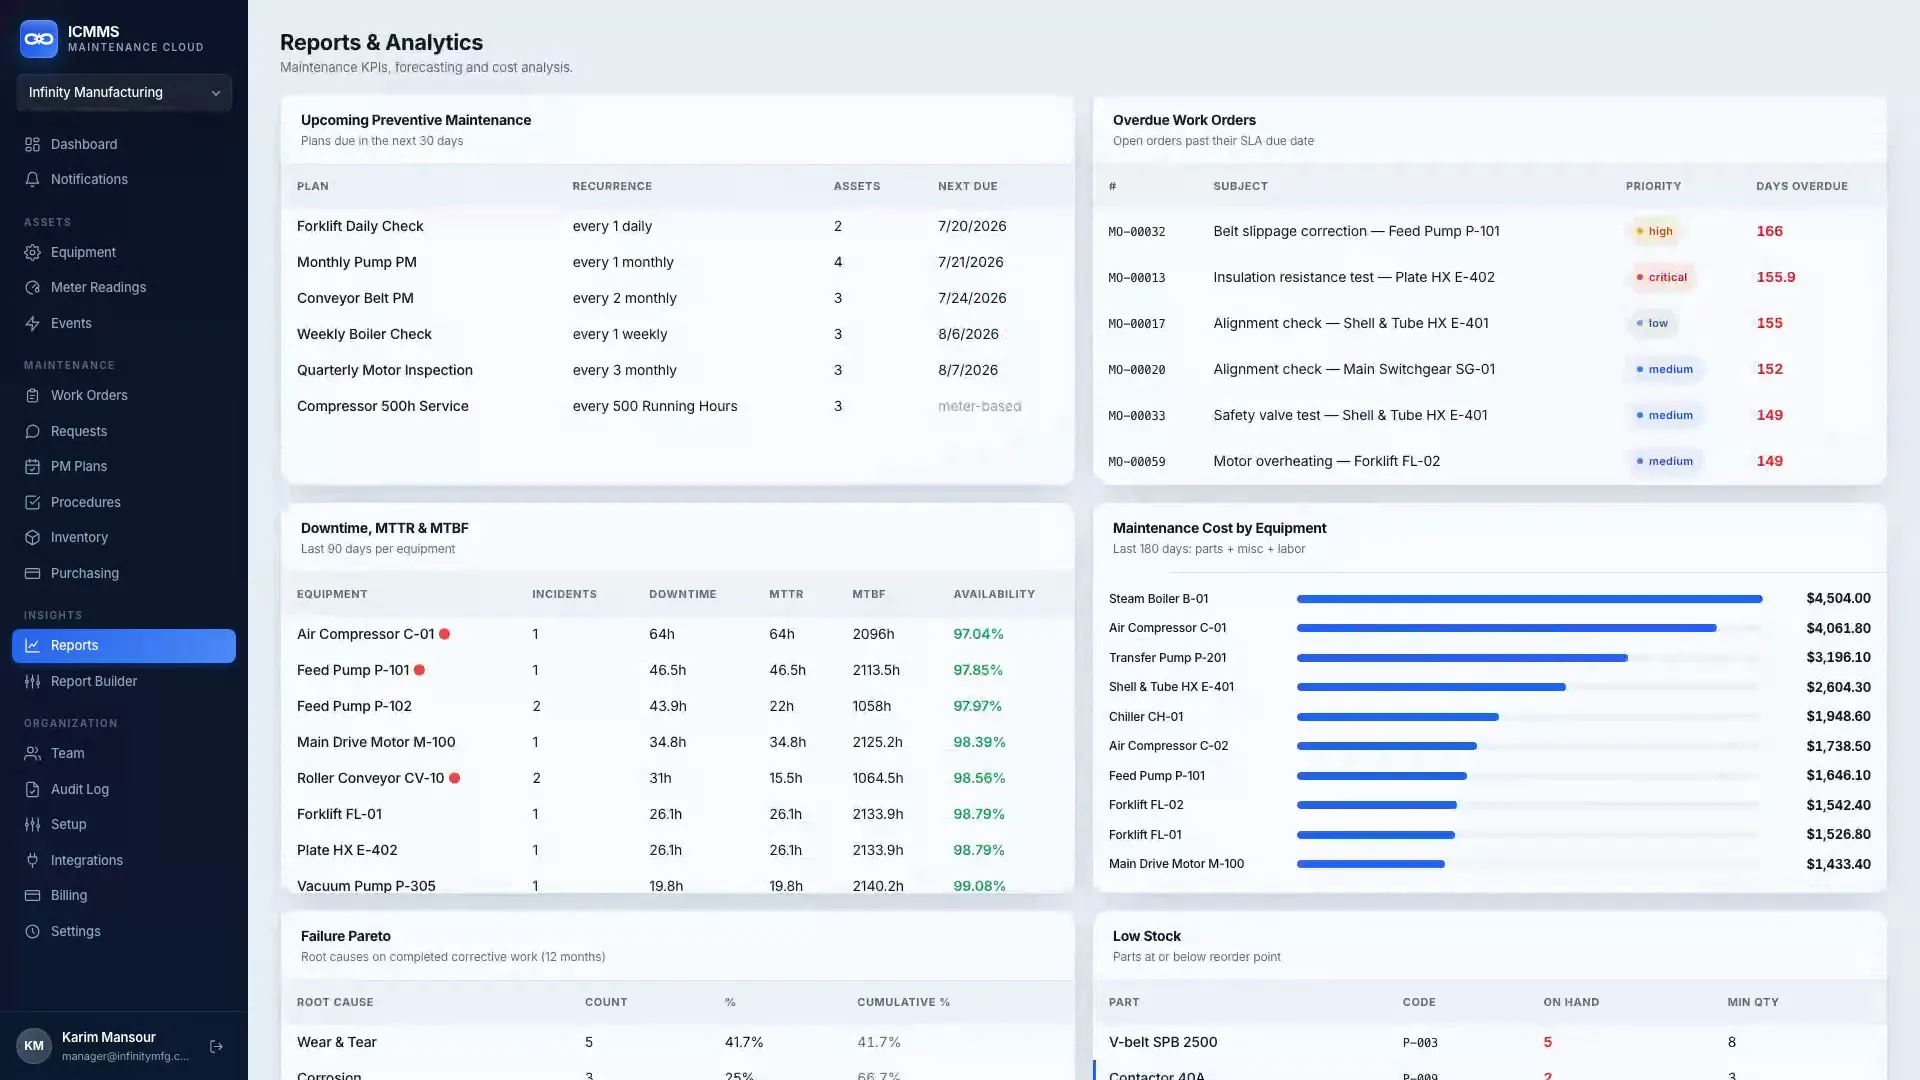The height and width of the screenshot is (1080, 1920).
Task: Open the Equipment sidebar label
Action: (x=83, y=252)
